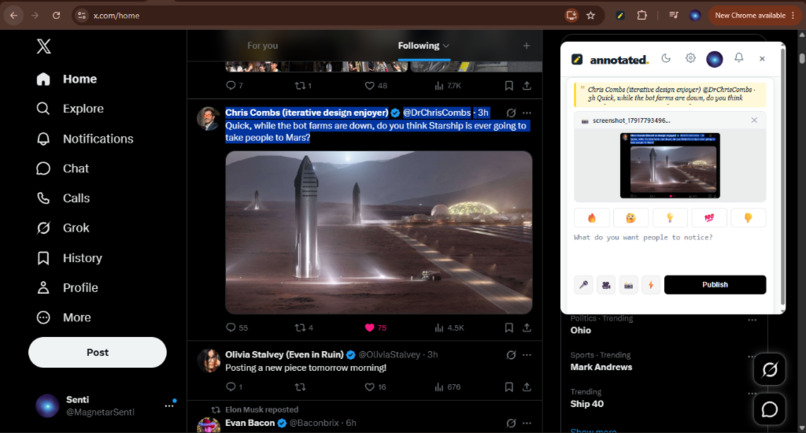
Task: Open annotated settings gear
Action: pyautogui.click(x=690, y=58)
